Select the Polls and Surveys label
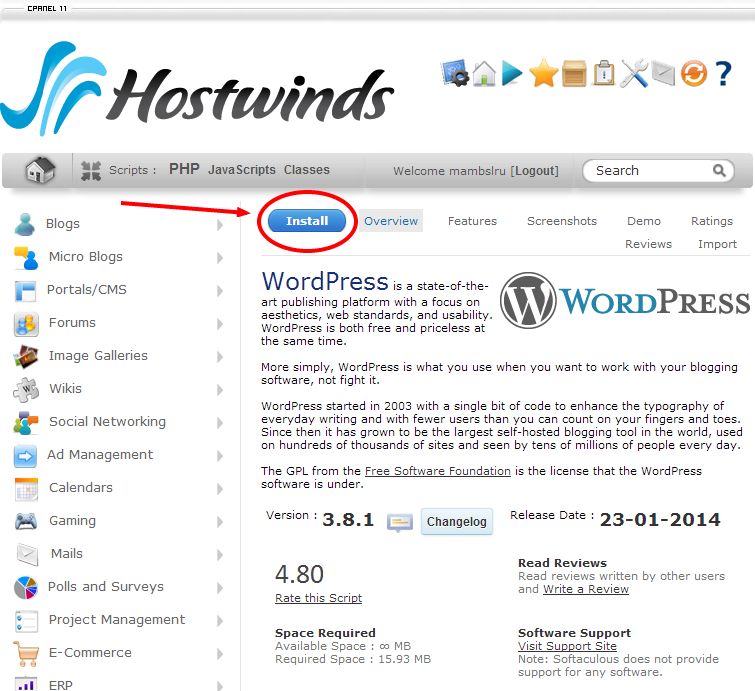 point(106,587)
